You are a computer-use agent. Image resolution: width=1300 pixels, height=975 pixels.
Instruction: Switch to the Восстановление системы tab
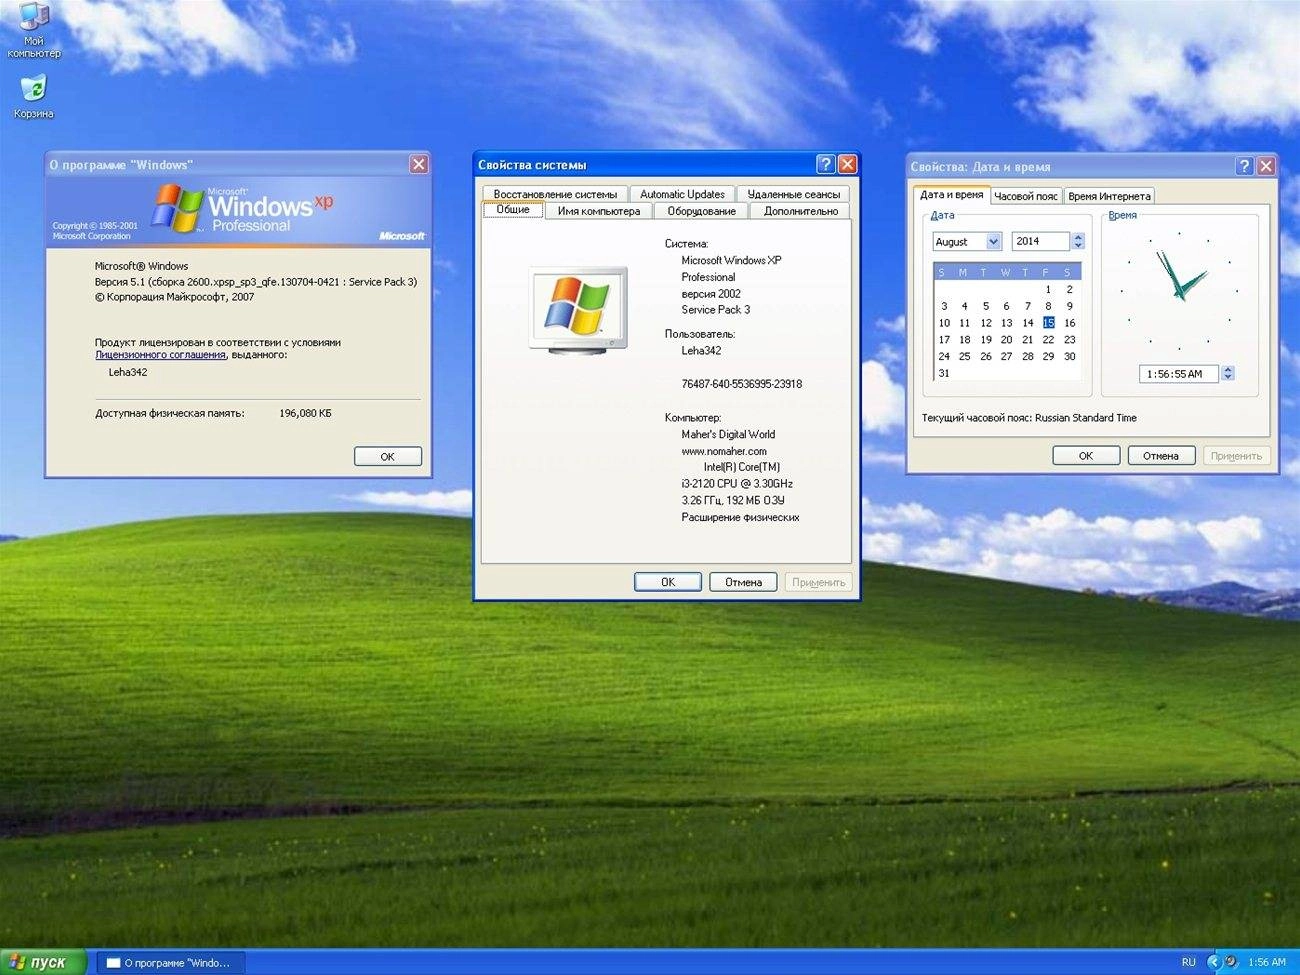pos(555,194)
